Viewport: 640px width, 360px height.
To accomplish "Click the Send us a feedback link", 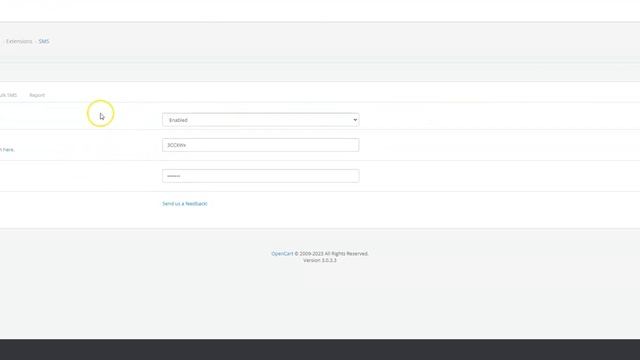I will 184,204.
